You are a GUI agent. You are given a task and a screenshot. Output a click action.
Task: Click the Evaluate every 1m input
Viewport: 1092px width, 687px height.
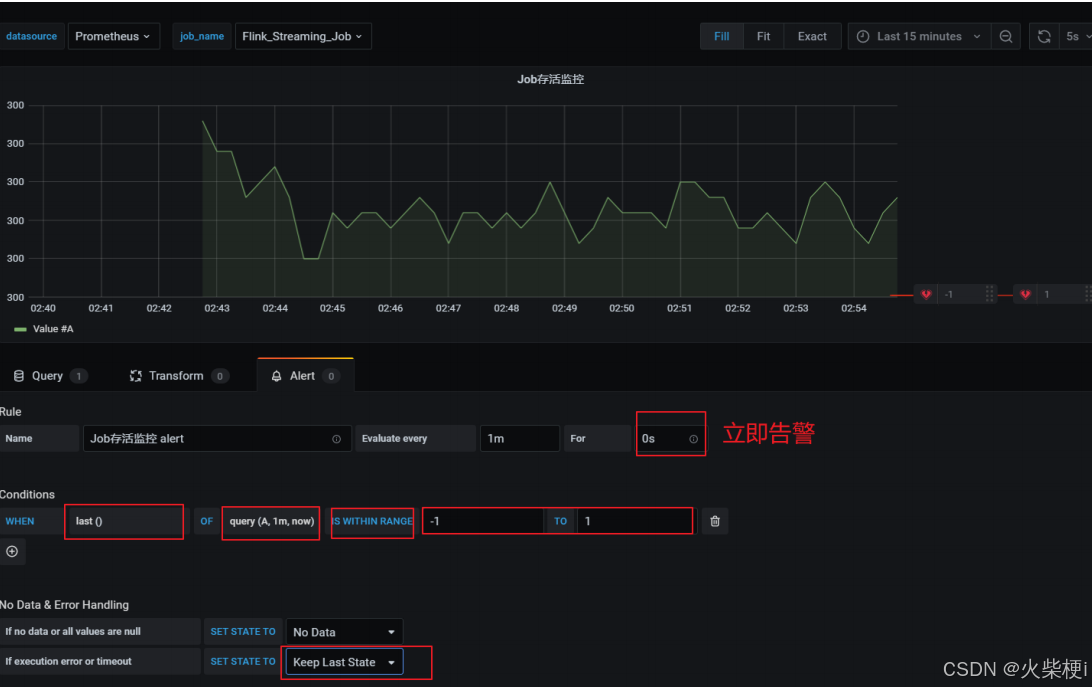(520, 439)
